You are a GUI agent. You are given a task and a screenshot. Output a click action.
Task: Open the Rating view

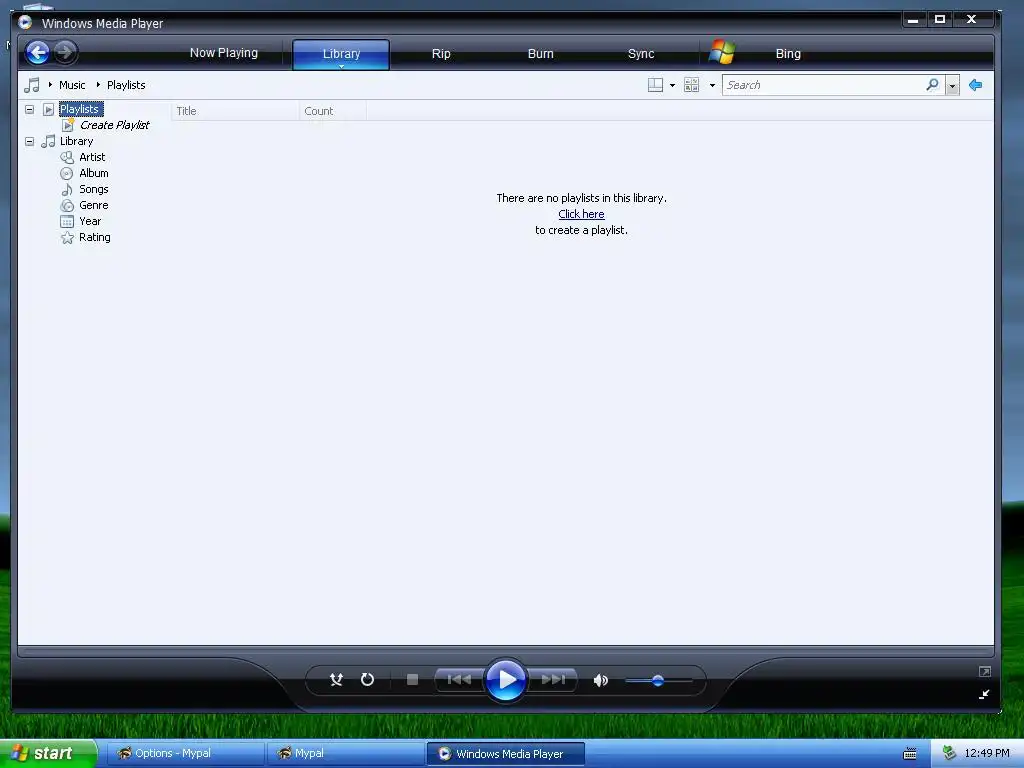coord(95,237)
